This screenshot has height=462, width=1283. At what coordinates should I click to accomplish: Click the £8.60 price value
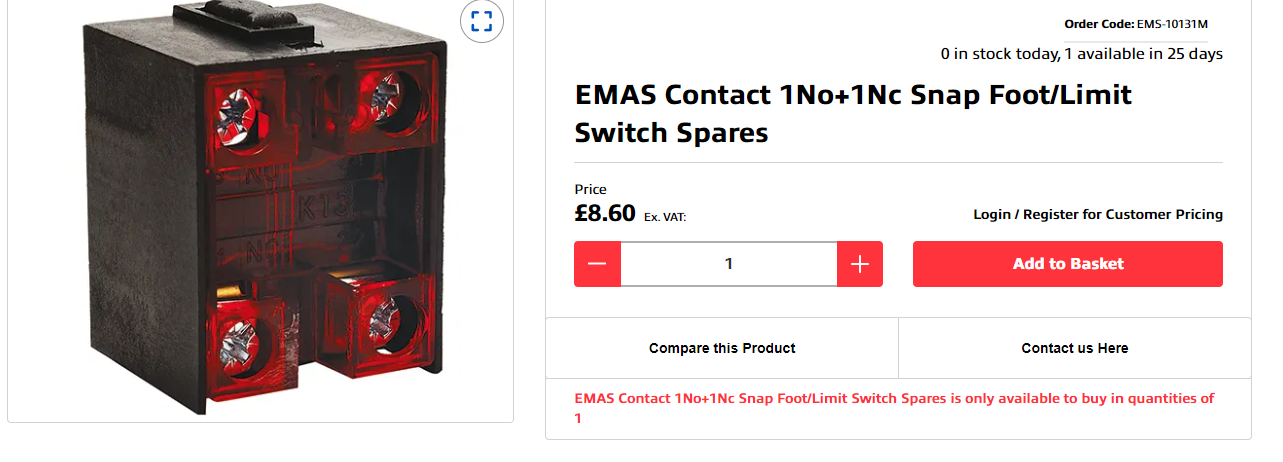(x=605, y=213)
